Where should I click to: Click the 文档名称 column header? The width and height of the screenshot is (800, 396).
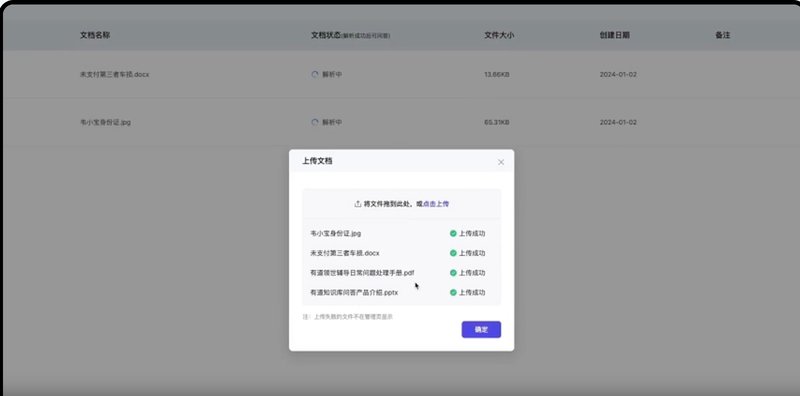point(95,35)
